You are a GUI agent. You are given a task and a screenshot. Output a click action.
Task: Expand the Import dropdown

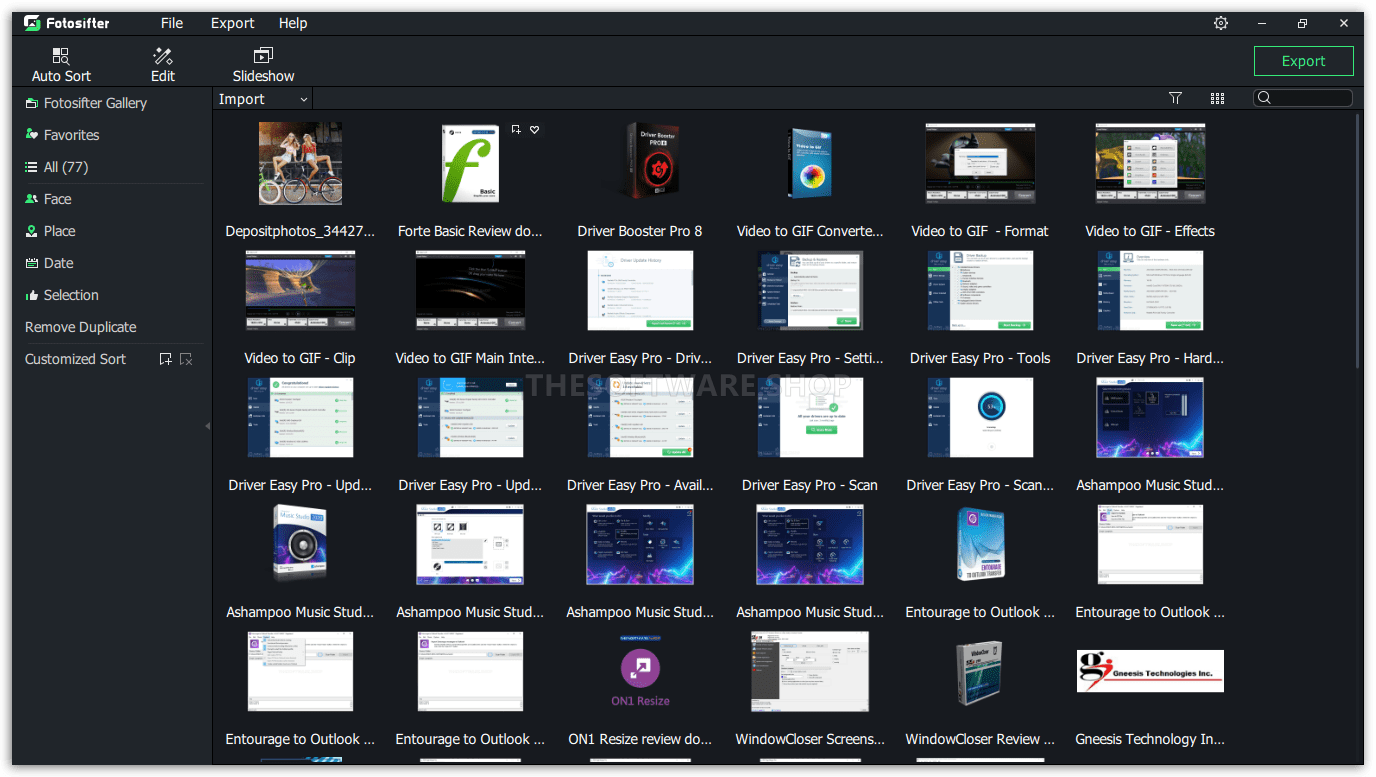pyautogui.click(x=264, y=99)
